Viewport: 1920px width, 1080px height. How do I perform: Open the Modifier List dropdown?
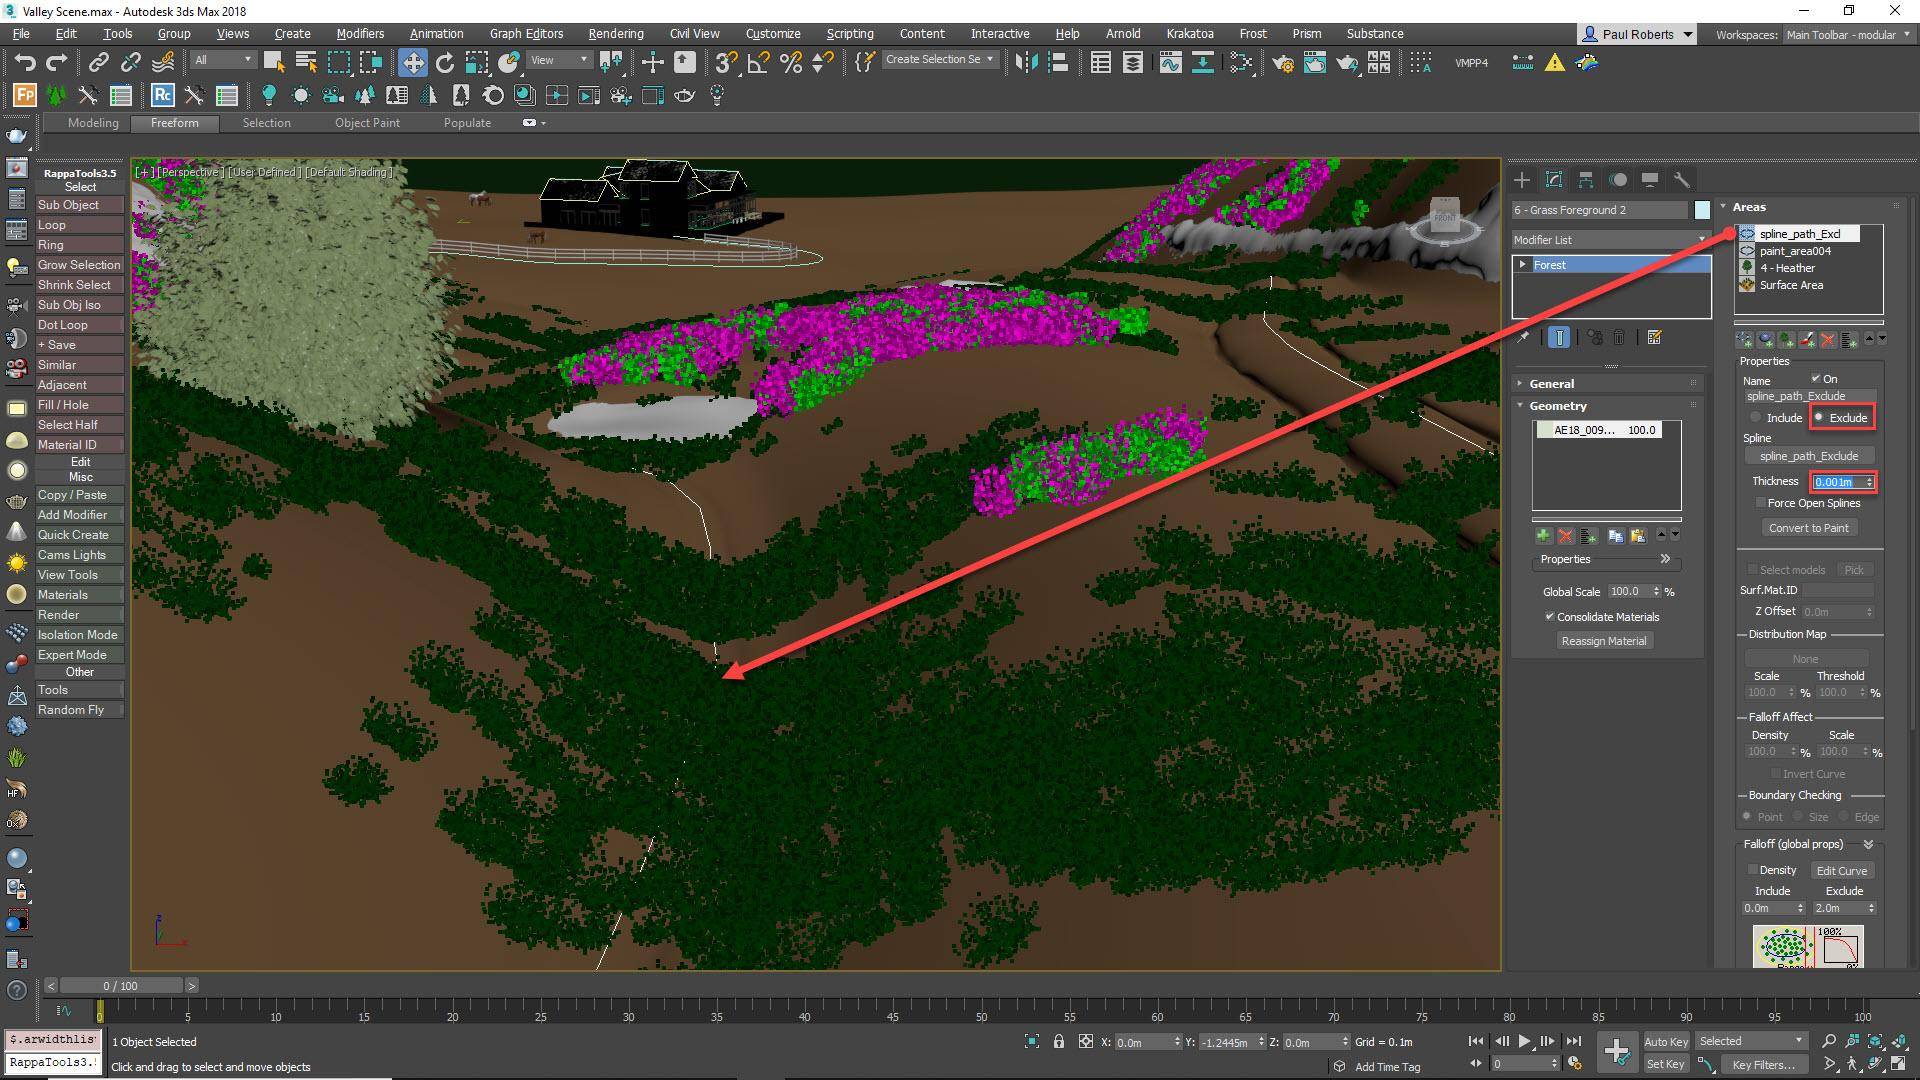coord(1700,240)
